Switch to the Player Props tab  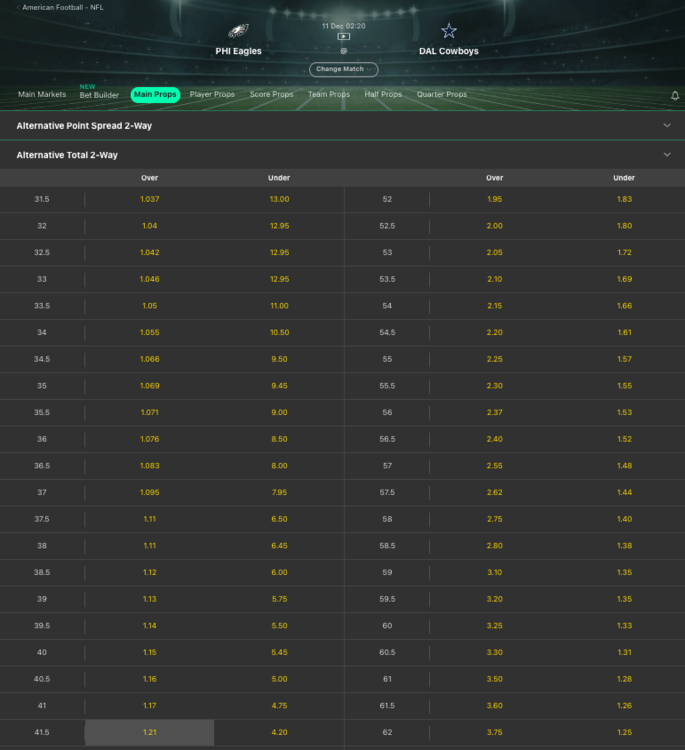(212, 95)
